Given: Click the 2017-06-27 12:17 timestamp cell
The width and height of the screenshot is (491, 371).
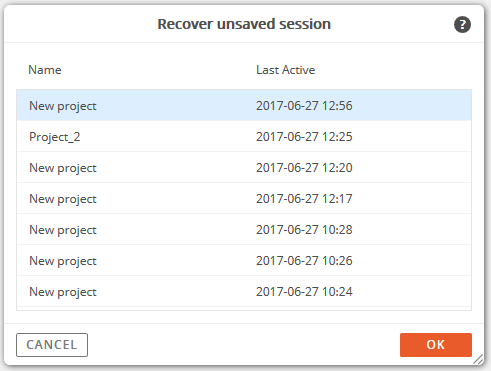Looking at the screenshot, I should point(304,199).
